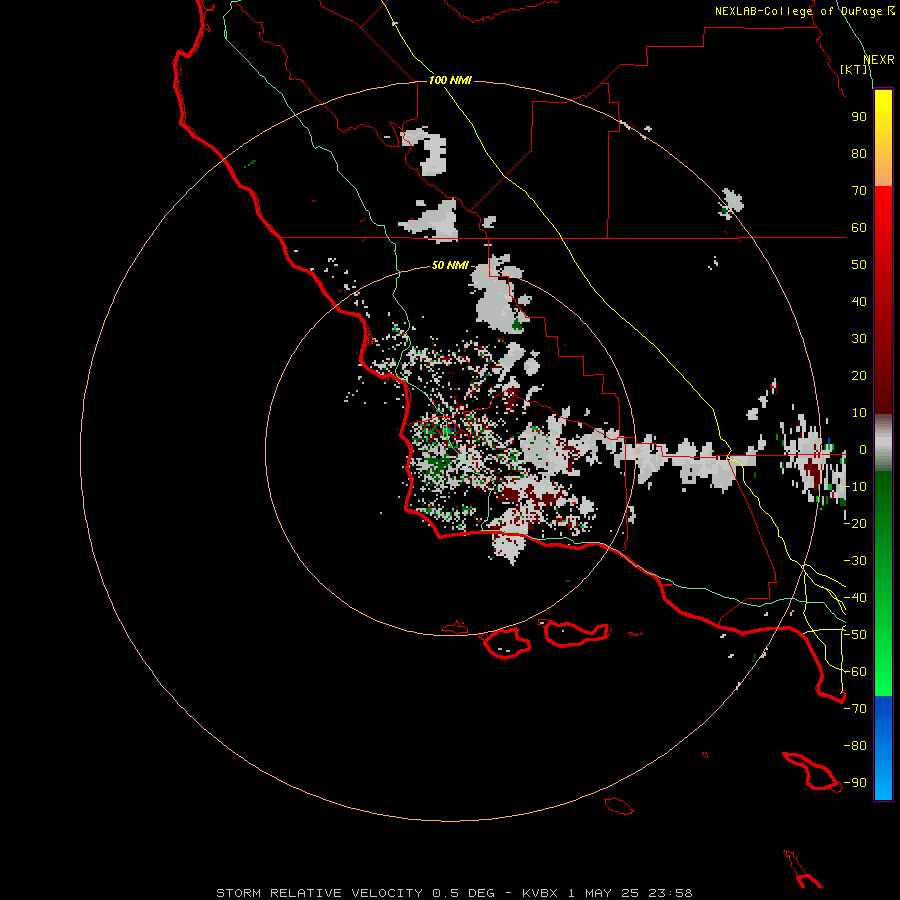Click the "NEXR" label near color bar
Screen dimensions: 900x900
[x=879, y=60]
